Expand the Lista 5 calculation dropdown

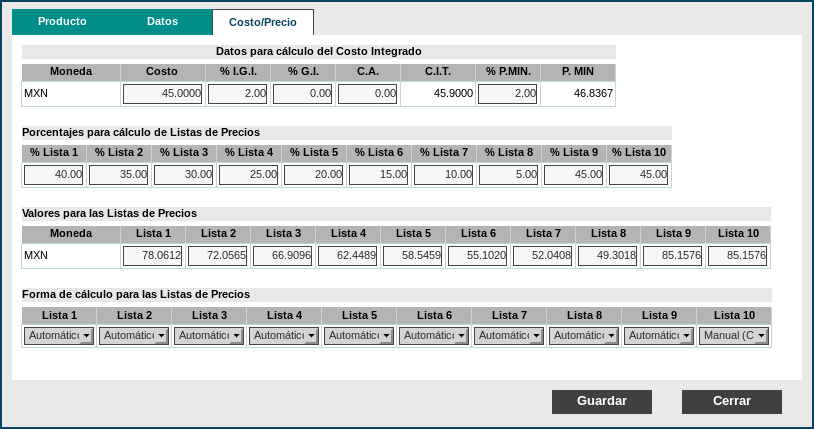pos(359,336)
